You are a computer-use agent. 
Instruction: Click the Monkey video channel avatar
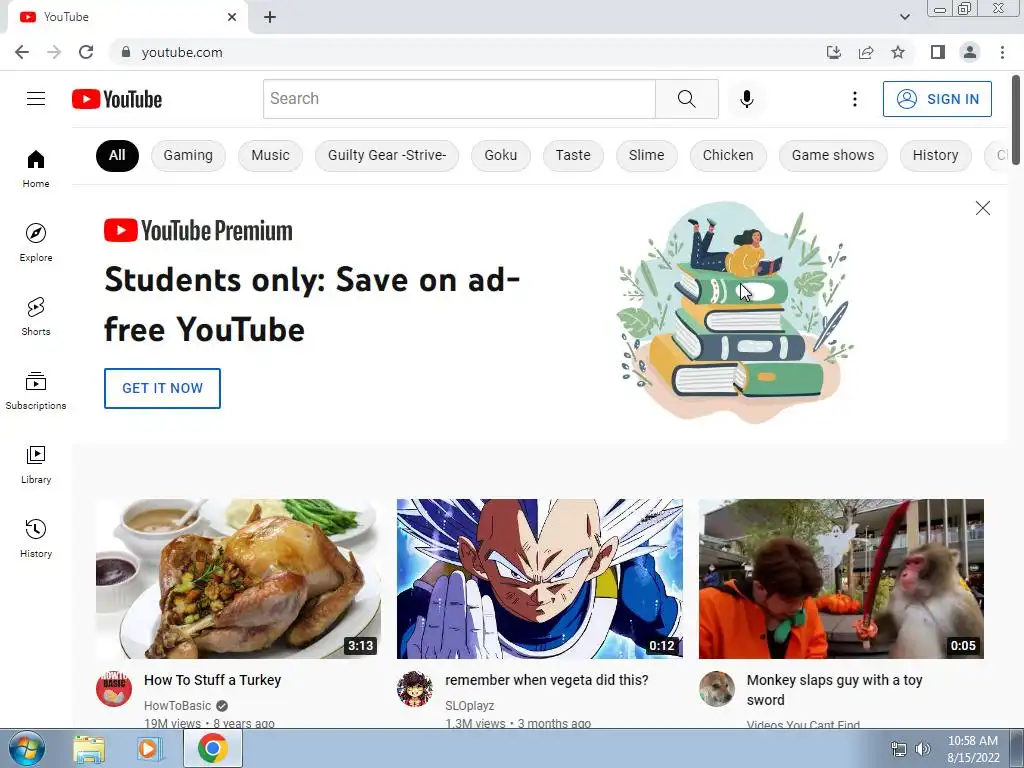pos(716,688)
